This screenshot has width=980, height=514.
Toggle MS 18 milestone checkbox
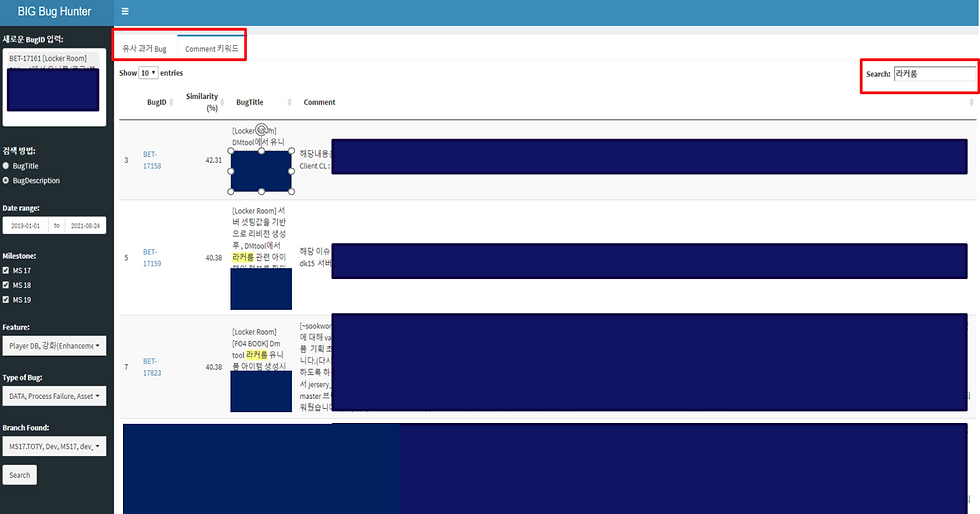[x=6, y=285]
